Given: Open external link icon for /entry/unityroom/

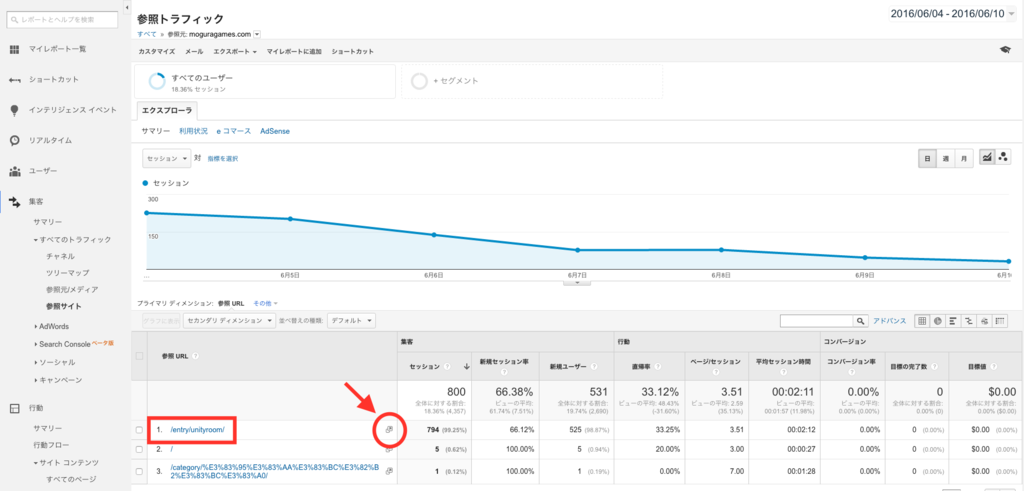Looking at the screenshot, I should 388,430.
